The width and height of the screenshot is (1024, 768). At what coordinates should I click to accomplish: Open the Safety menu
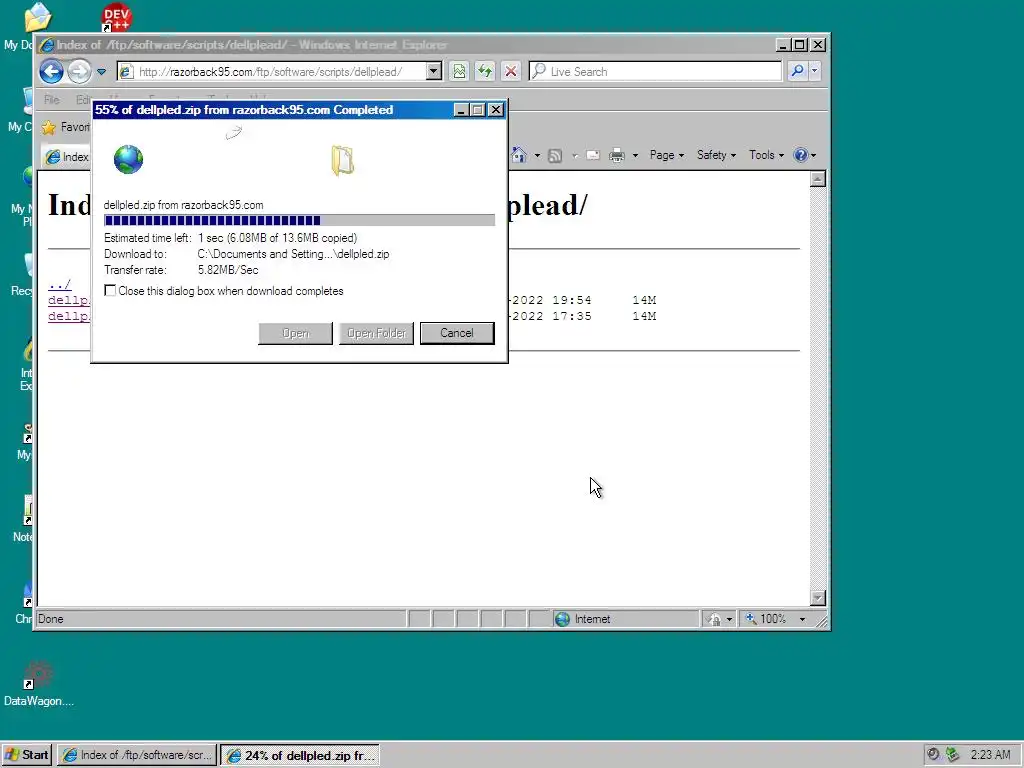(716, 155)
